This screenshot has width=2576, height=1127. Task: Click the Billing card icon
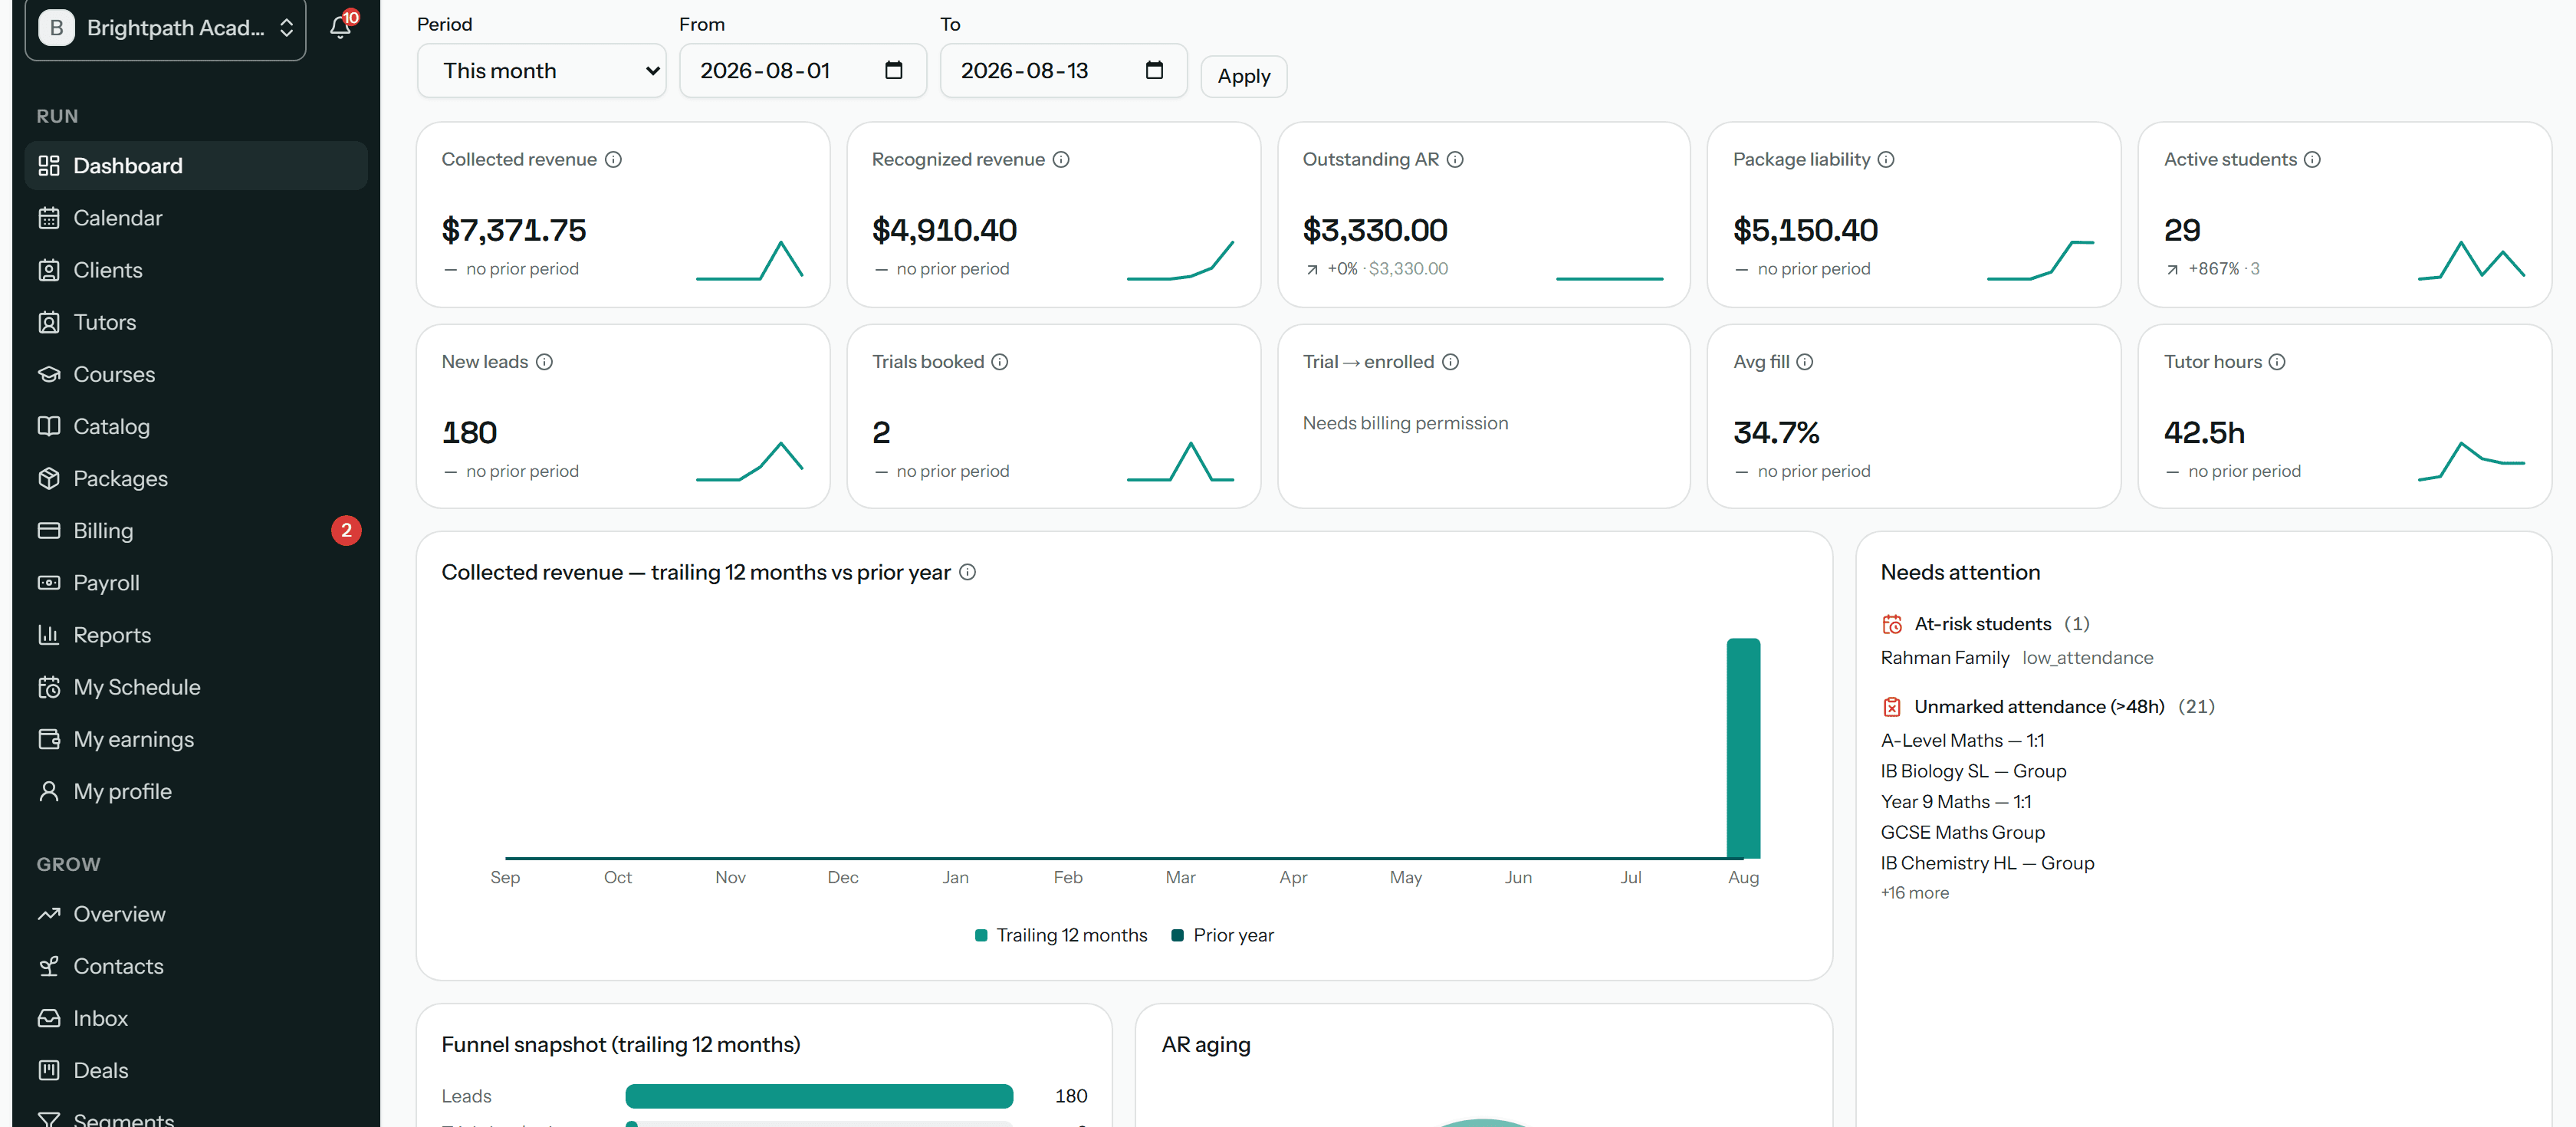tap(49, 531)
